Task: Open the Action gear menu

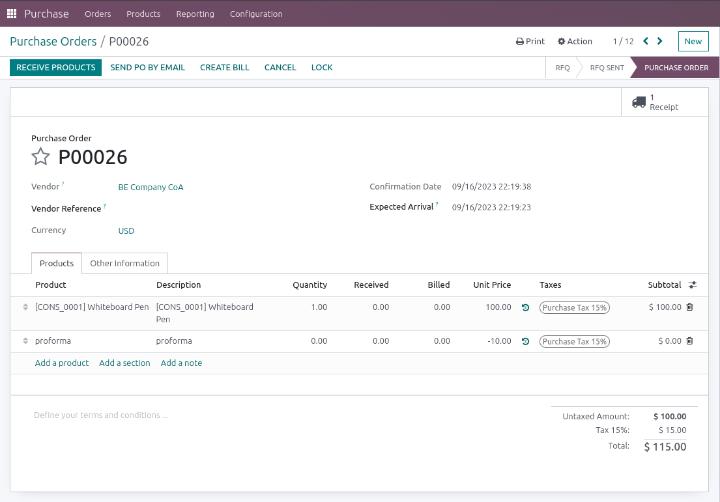Action: click(575, 41)
